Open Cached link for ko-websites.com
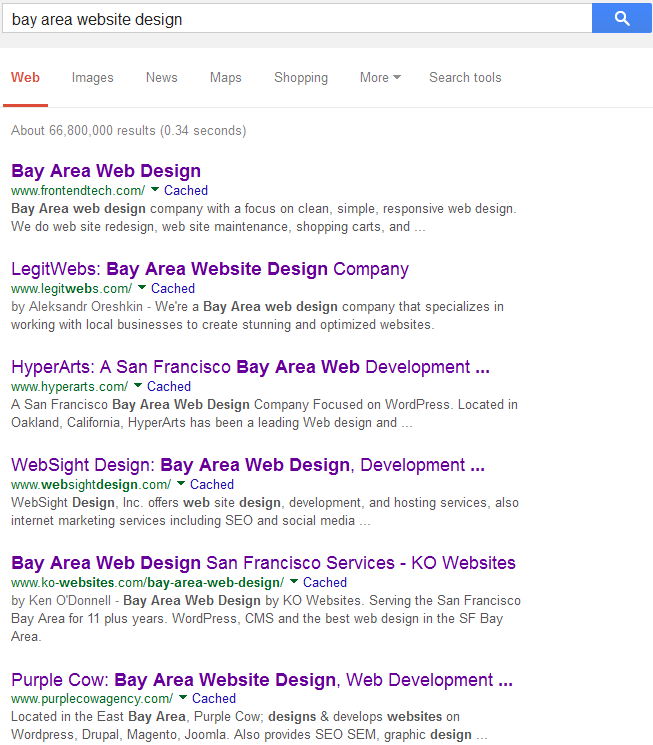 tap(325, 582)
